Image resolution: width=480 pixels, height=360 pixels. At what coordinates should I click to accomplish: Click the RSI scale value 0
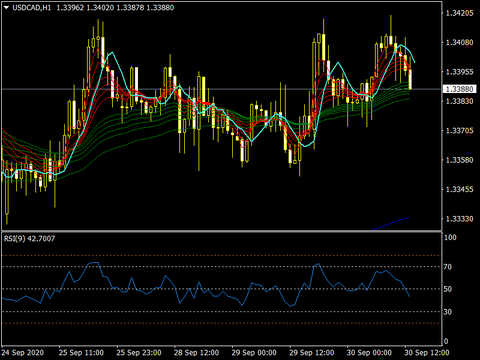[446, 341]
